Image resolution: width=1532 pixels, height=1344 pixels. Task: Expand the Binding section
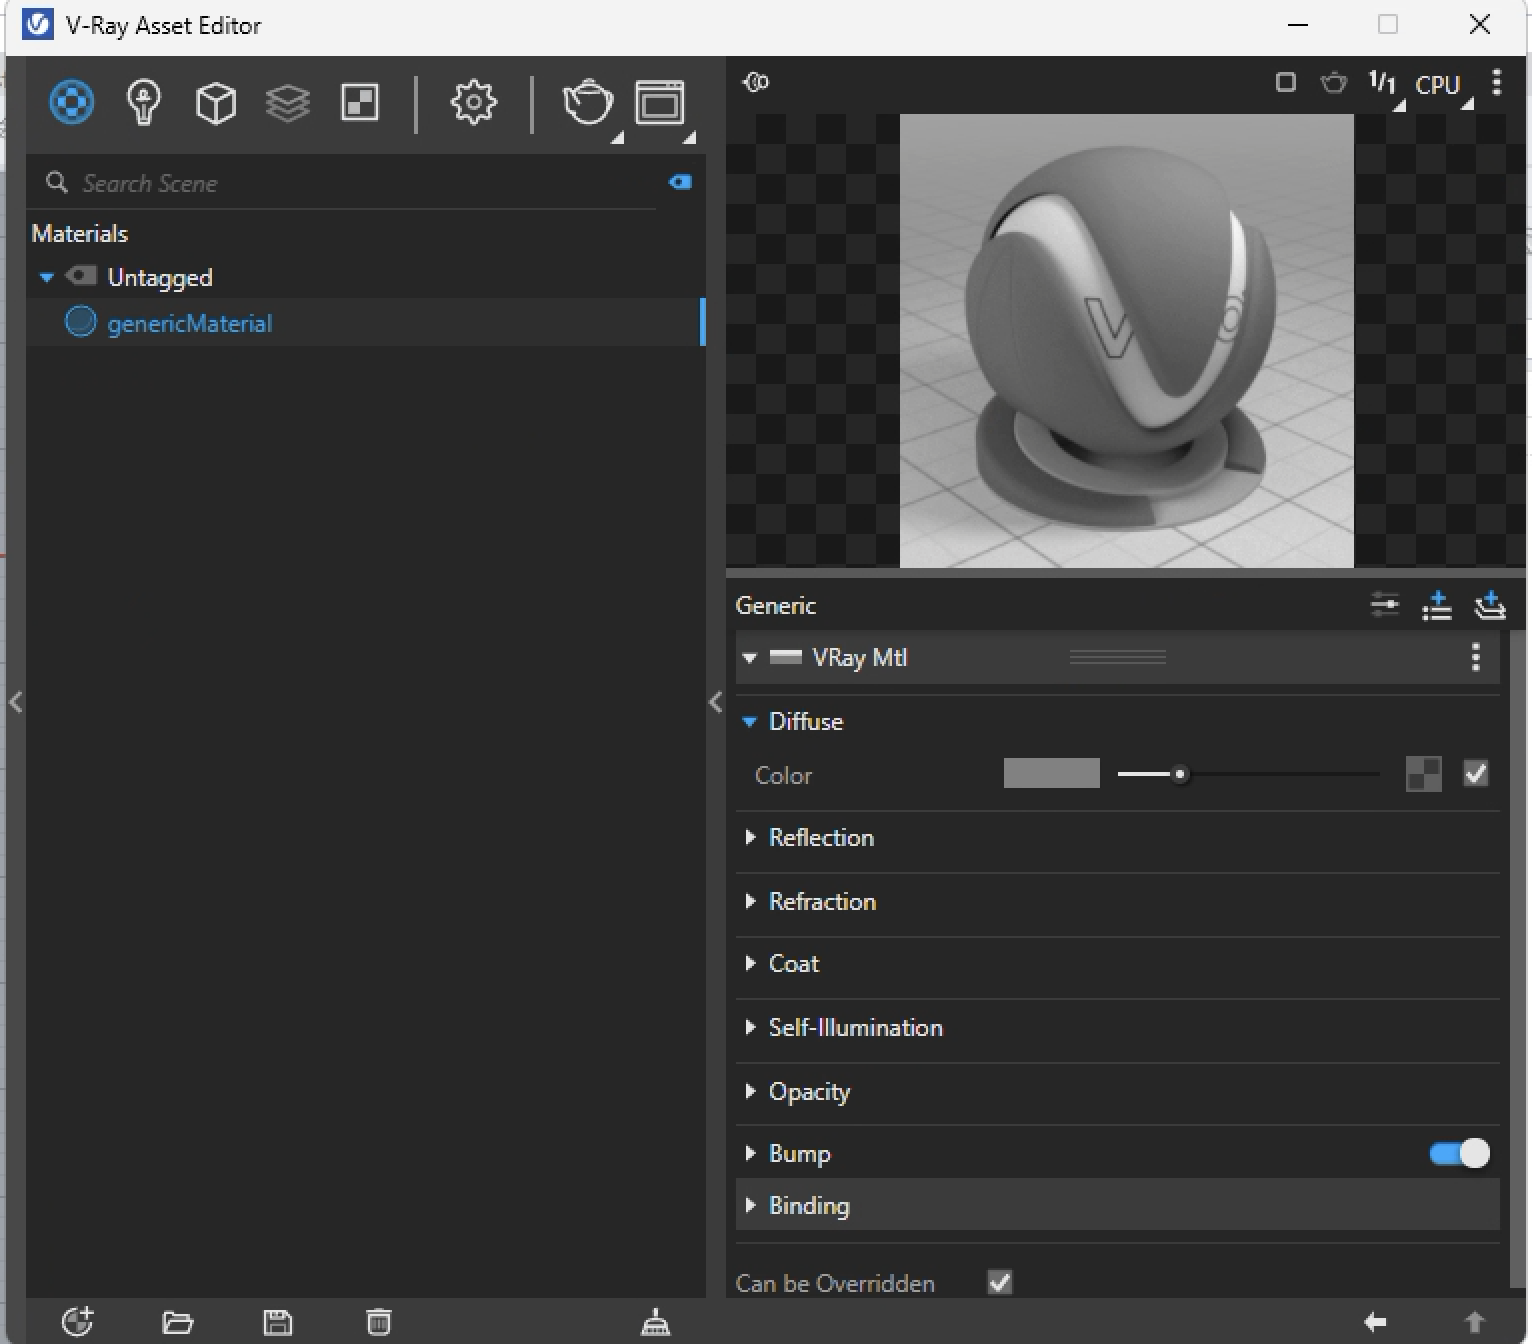click(750, 1205)
